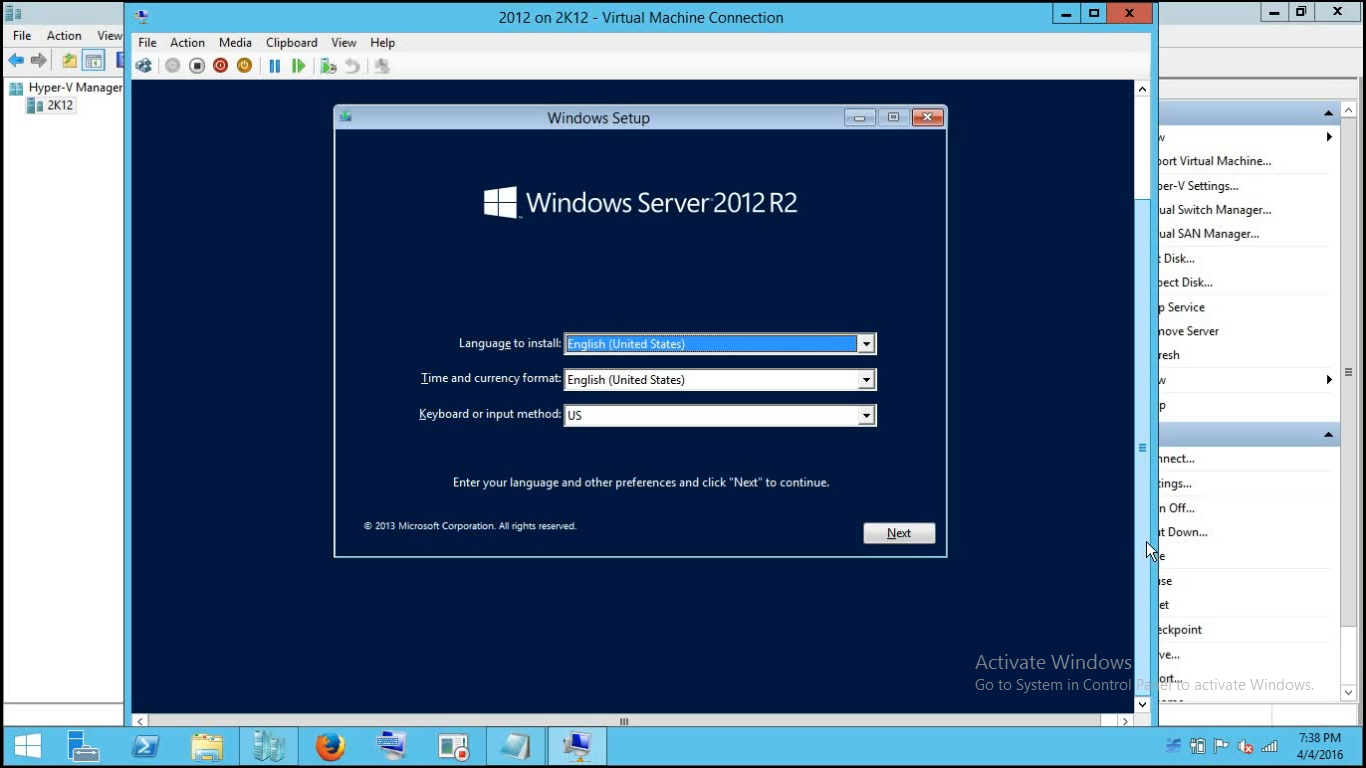Click the VM window vertical scrollbar down arrow
Image resolution: width=1366 pixels, height=768 pixels.
1142,704
